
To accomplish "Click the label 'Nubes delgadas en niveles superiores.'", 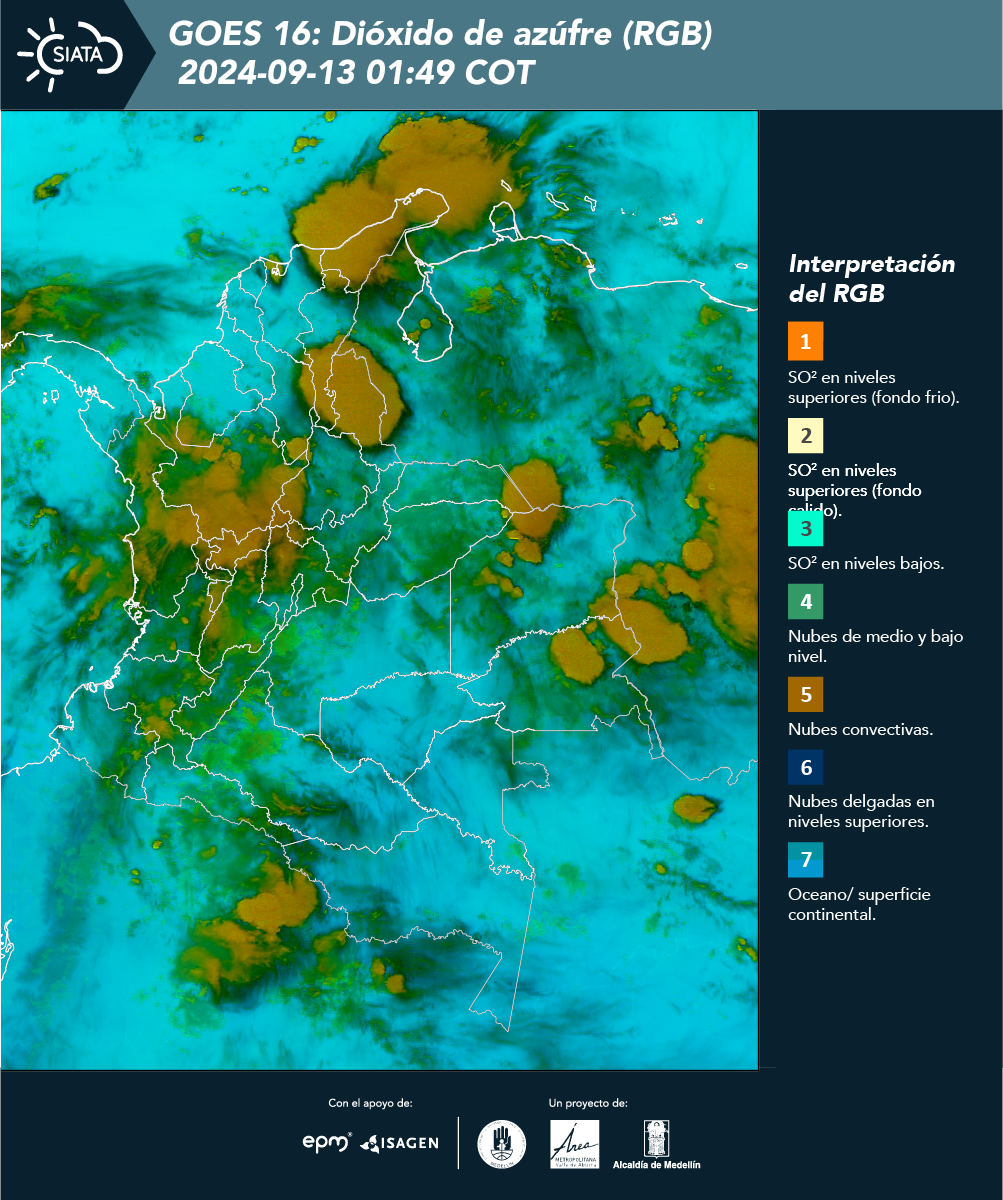I will coord(861,812).
